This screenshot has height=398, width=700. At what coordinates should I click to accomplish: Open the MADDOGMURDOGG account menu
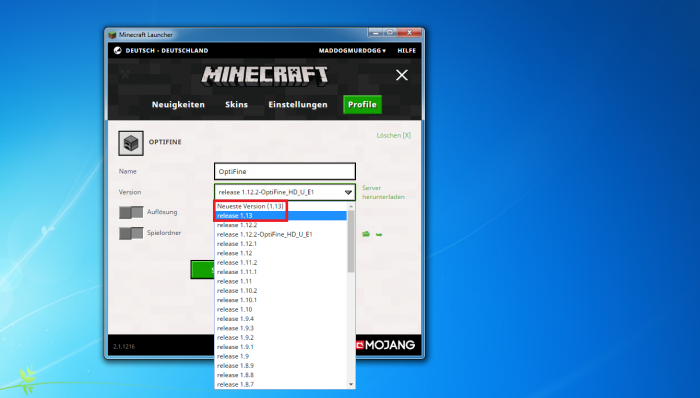point(352,50)
